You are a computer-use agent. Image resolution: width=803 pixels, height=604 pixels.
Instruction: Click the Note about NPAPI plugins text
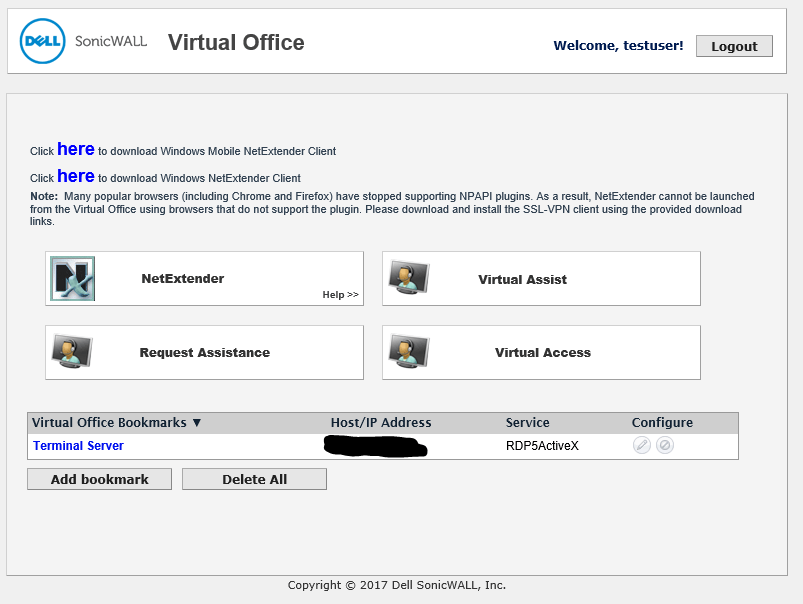[x=392, y=209]
